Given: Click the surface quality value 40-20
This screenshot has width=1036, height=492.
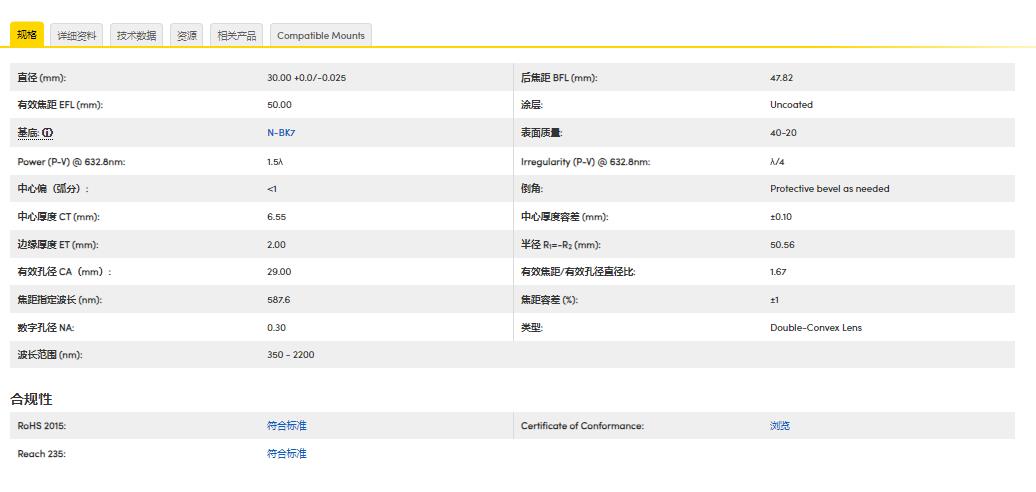Looking at the screenshot, I should (x=784, y=133).
